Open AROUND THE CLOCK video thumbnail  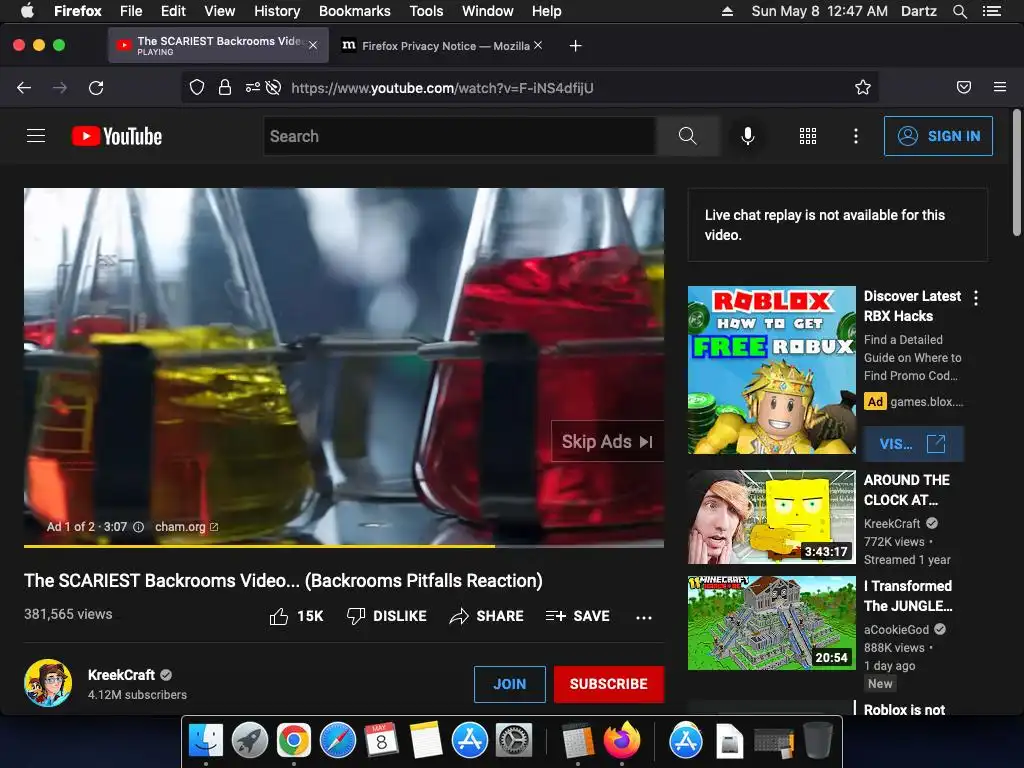click(771, 517)
